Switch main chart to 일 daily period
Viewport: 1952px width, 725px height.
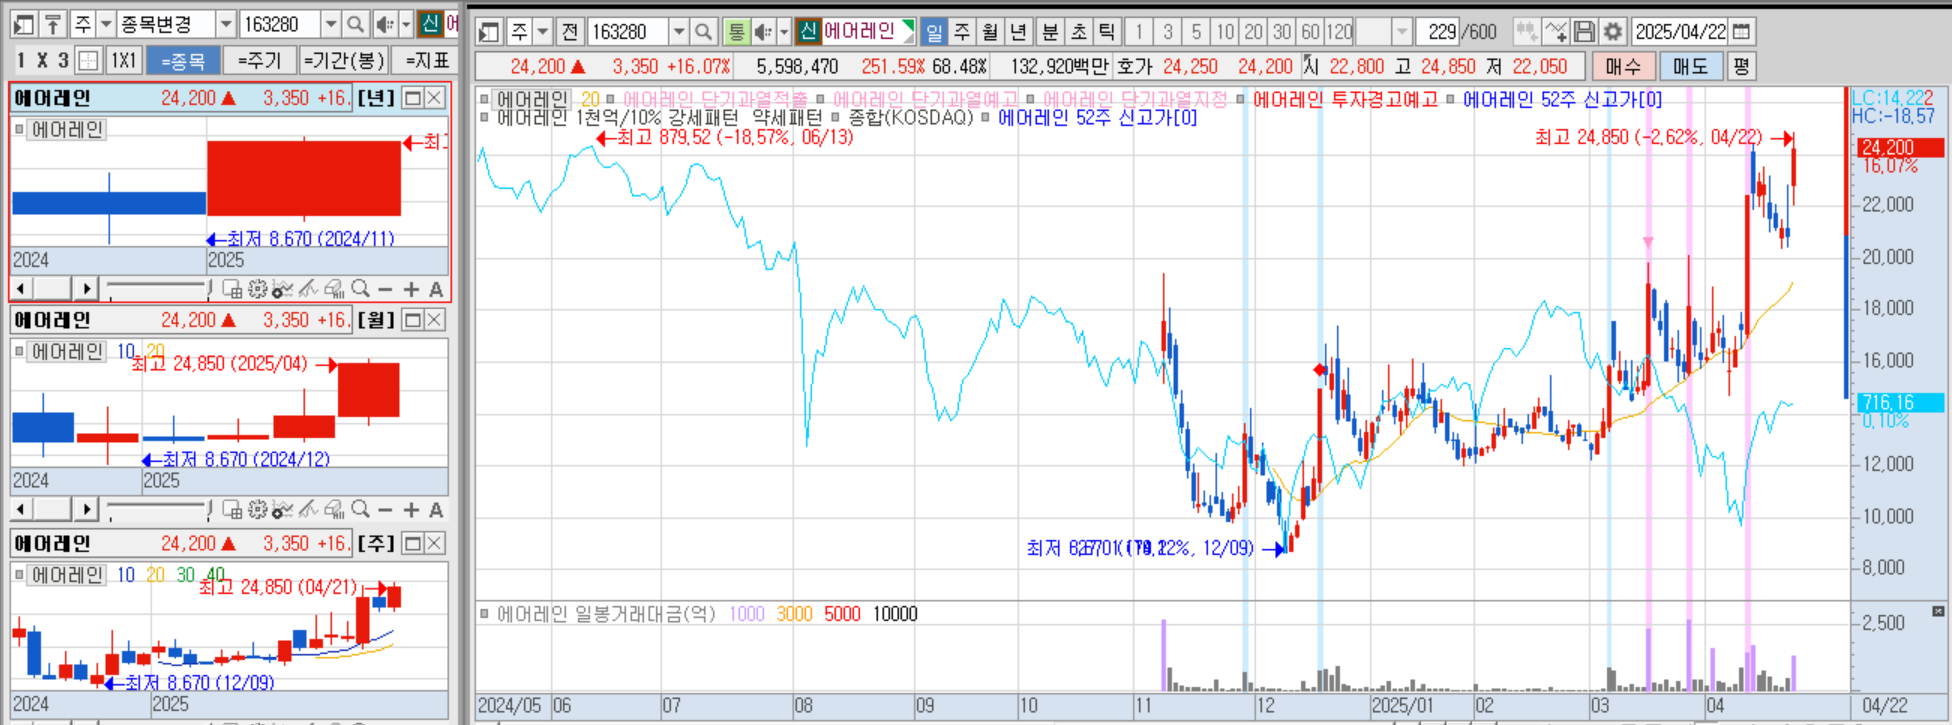934,32
